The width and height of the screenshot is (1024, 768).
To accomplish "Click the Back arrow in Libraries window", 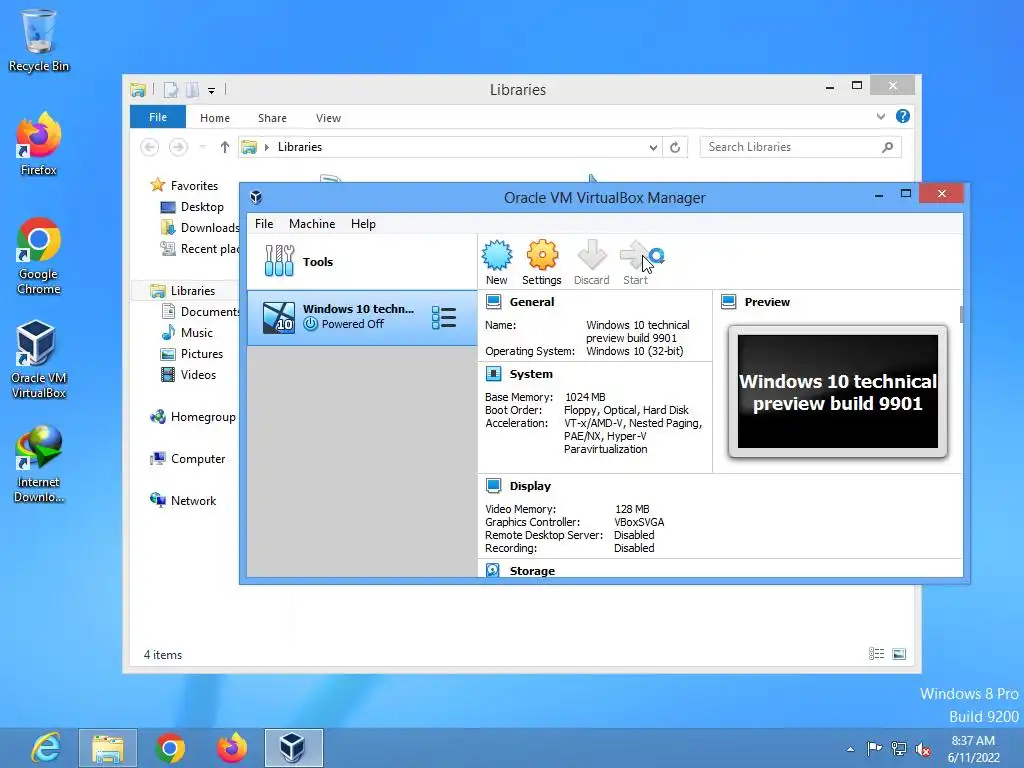I will [x=150, y=148].
